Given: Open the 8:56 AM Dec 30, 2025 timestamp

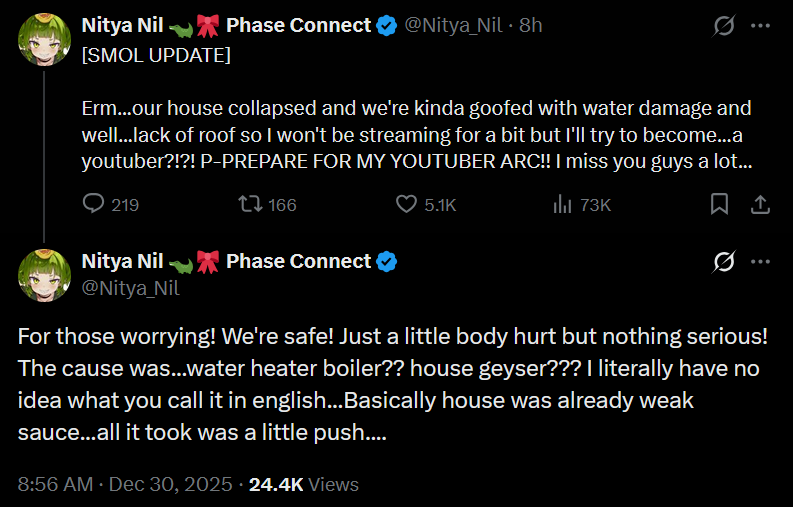Looking at the screenshot, I should coord(125,484).
